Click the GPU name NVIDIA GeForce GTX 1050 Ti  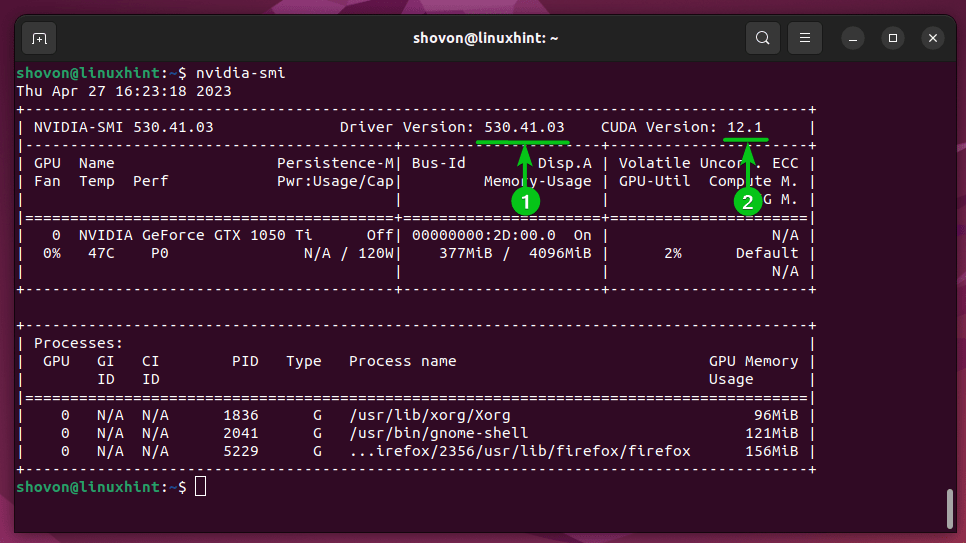pyautogui.click(x=195, y=235)
